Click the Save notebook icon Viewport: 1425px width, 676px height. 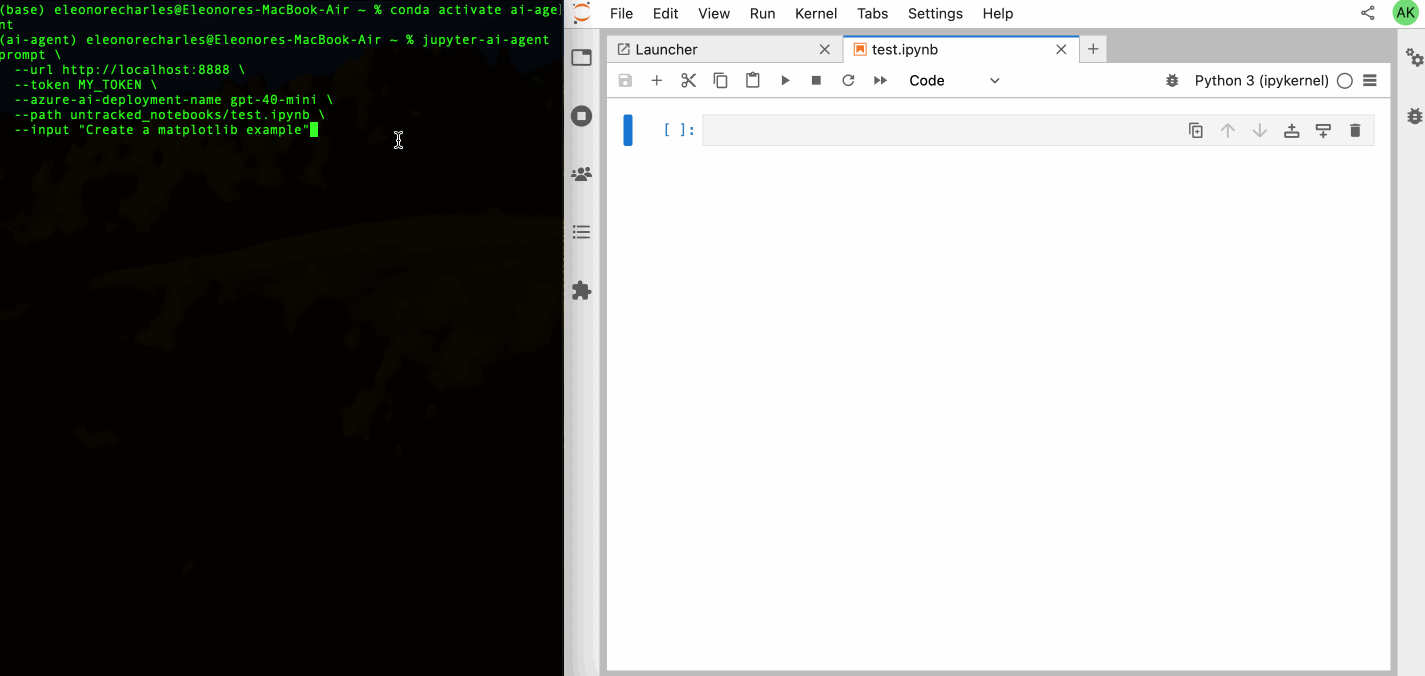point(625,81)
